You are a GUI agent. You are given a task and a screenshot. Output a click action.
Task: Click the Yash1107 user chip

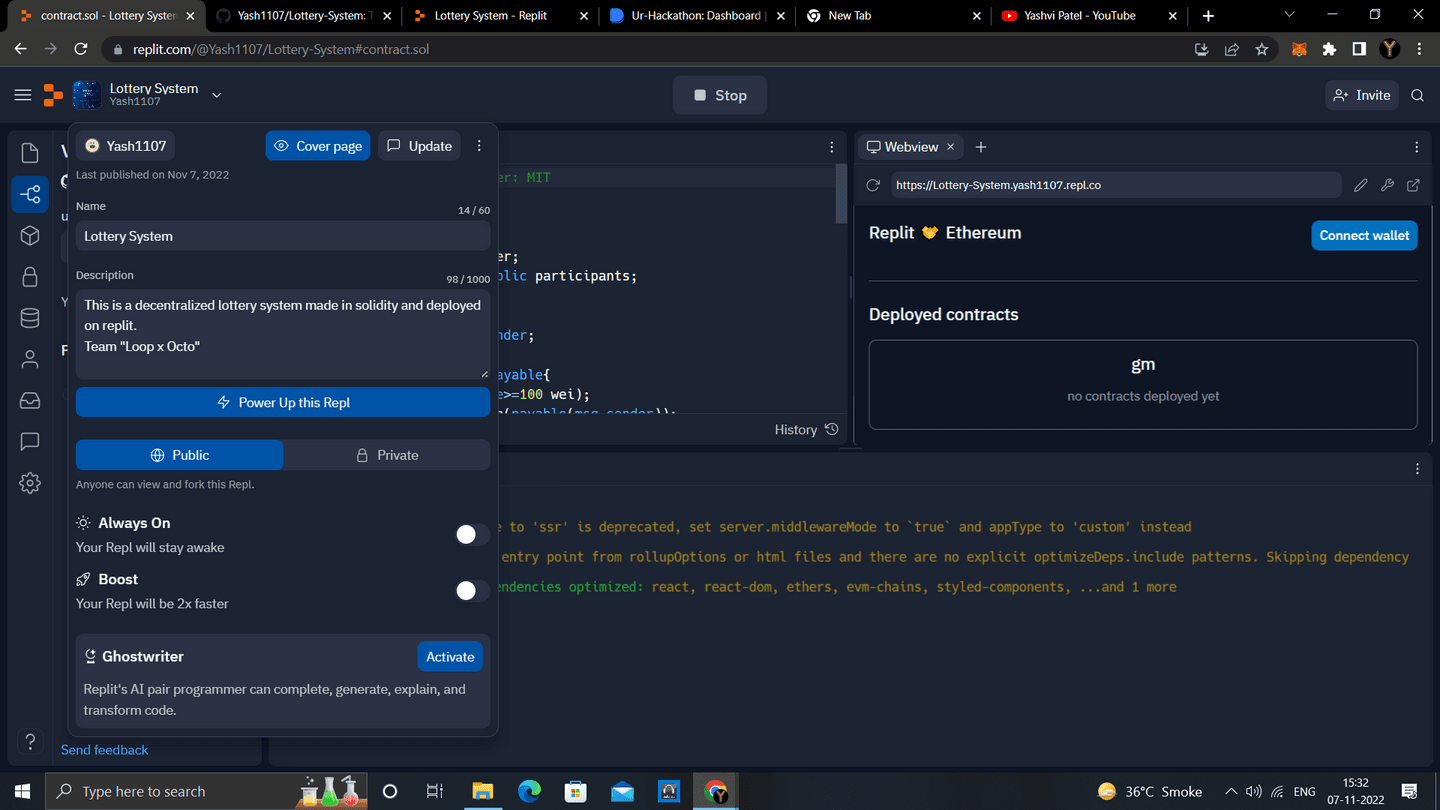point(126,146)
